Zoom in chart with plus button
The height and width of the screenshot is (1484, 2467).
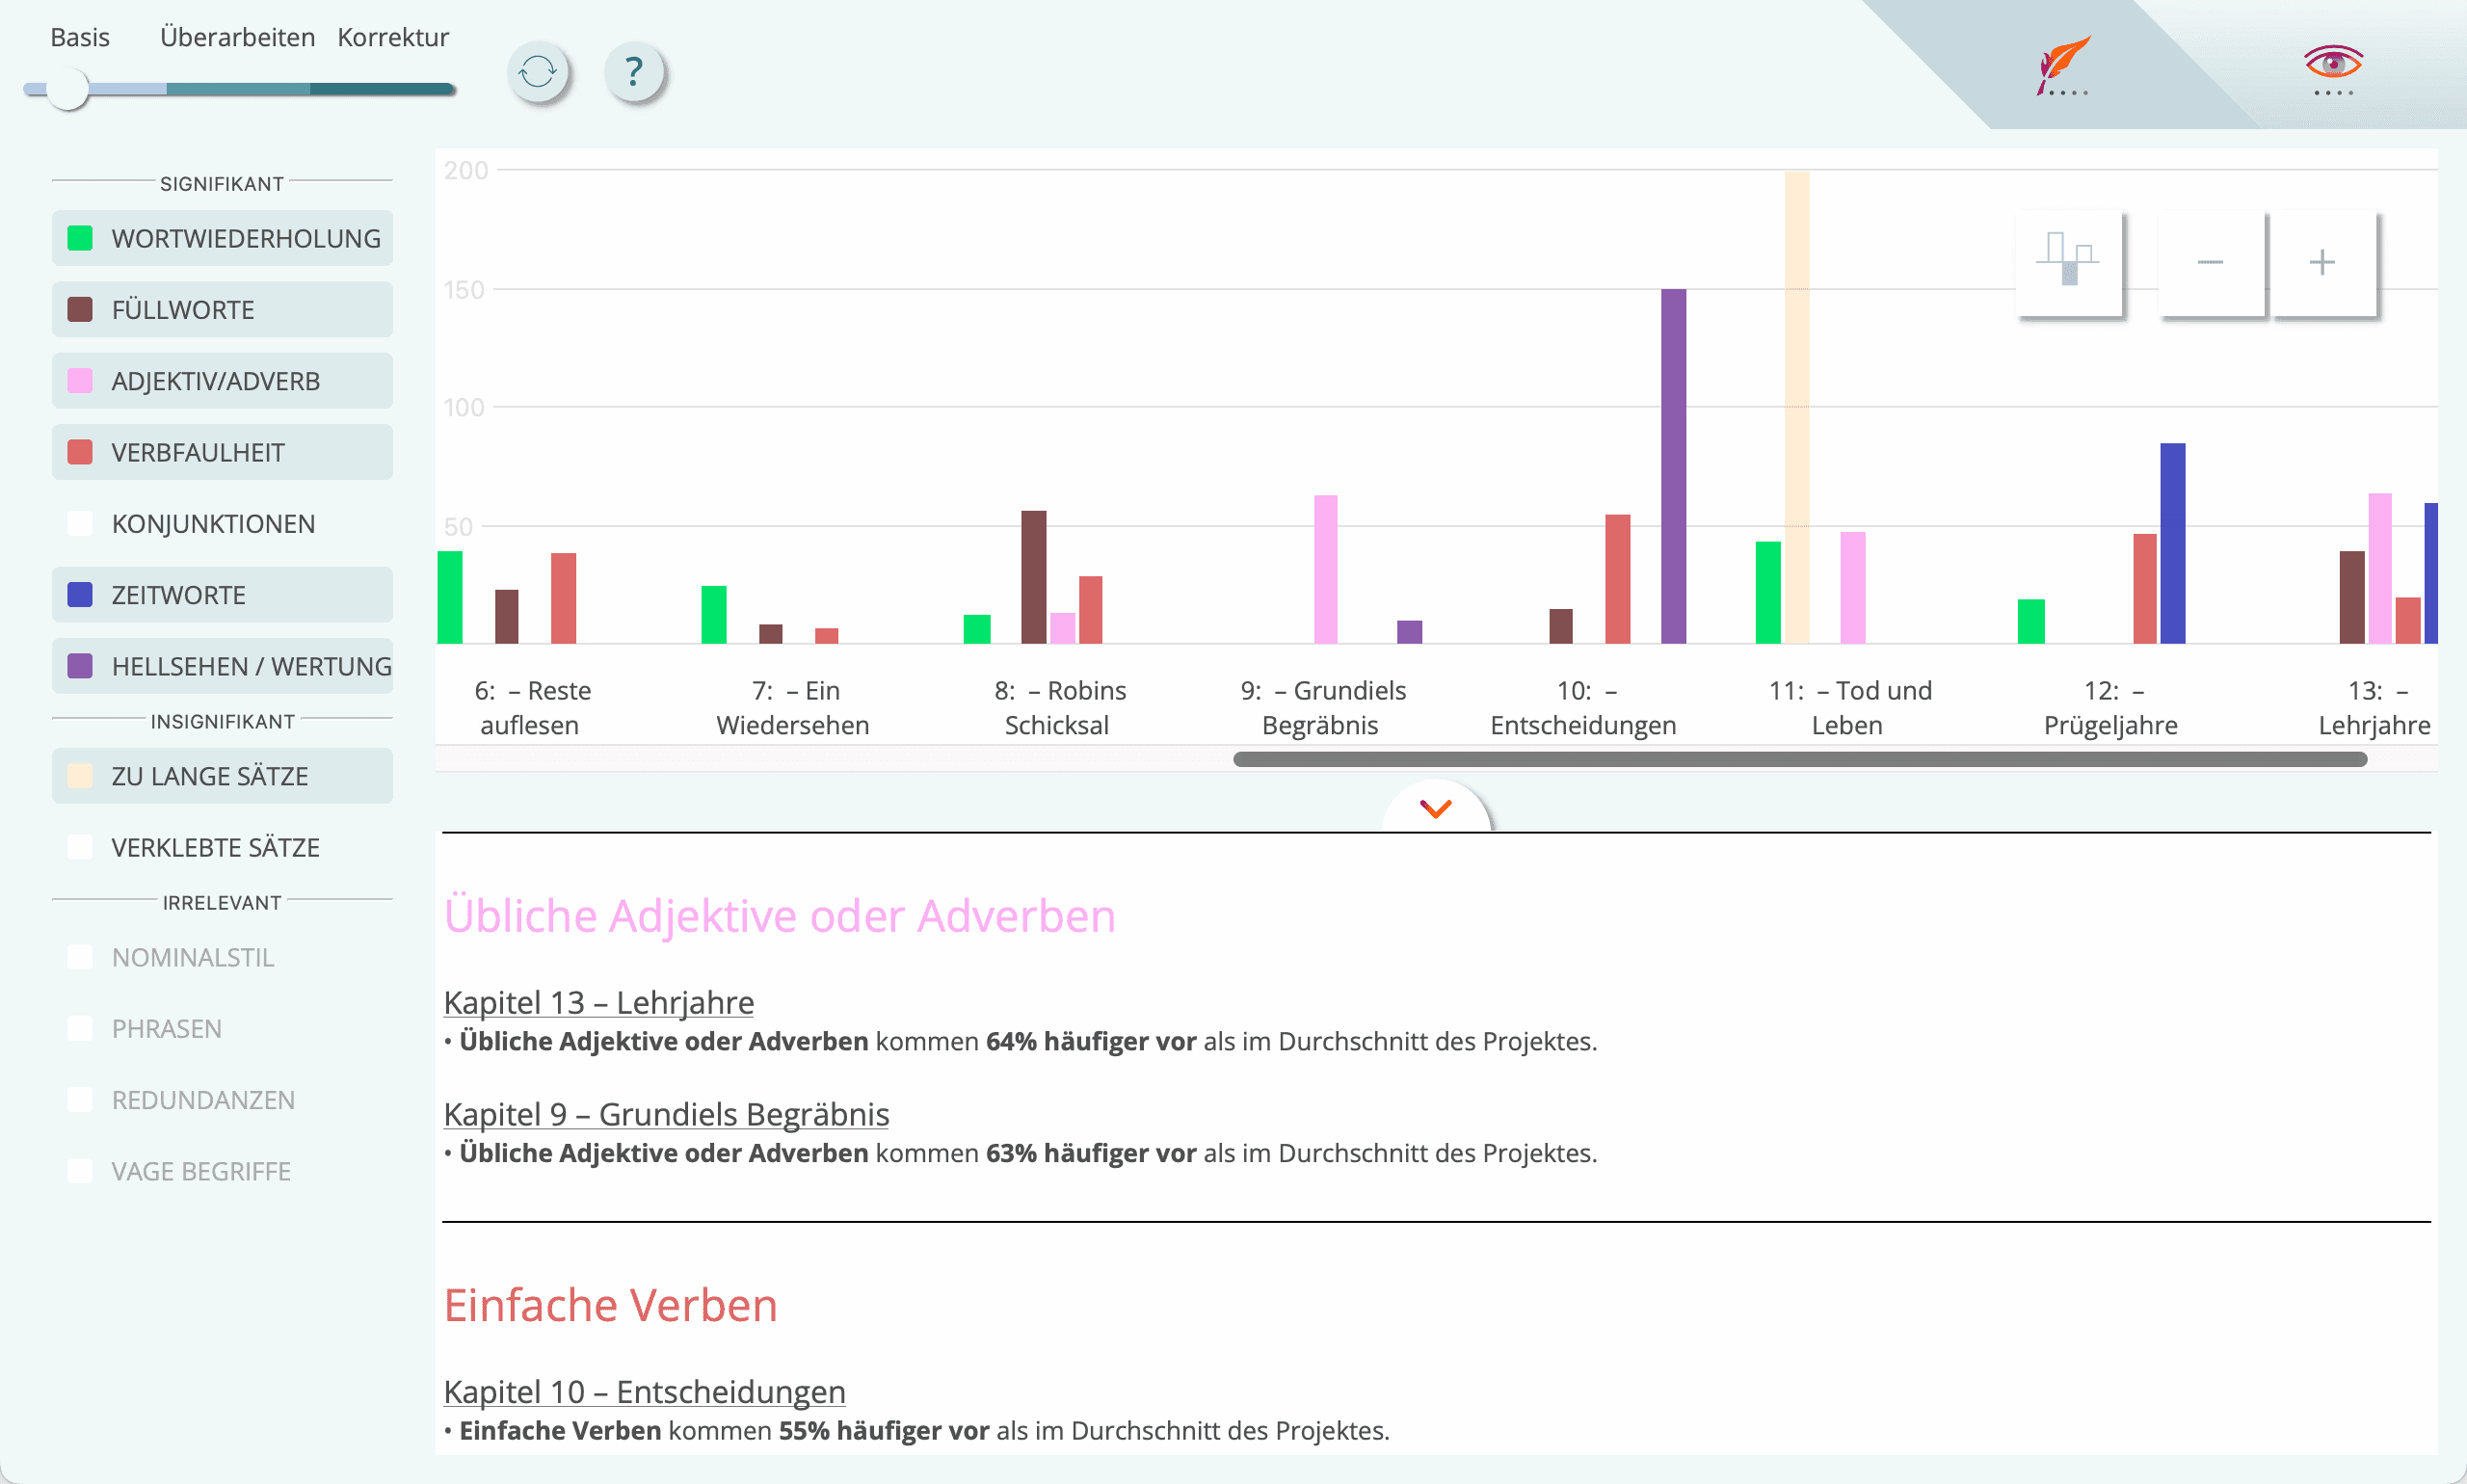point(2322,262)
